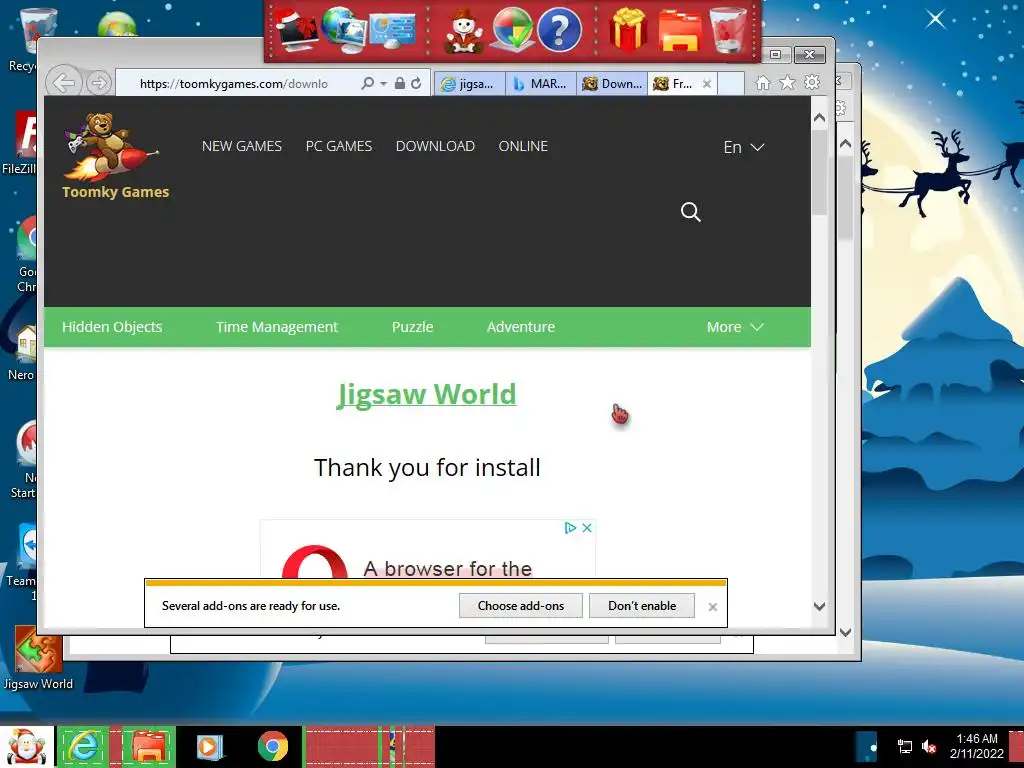Screen dimensions: 1024x768
Task: Open the Santa start button
Action: (26, 746)
